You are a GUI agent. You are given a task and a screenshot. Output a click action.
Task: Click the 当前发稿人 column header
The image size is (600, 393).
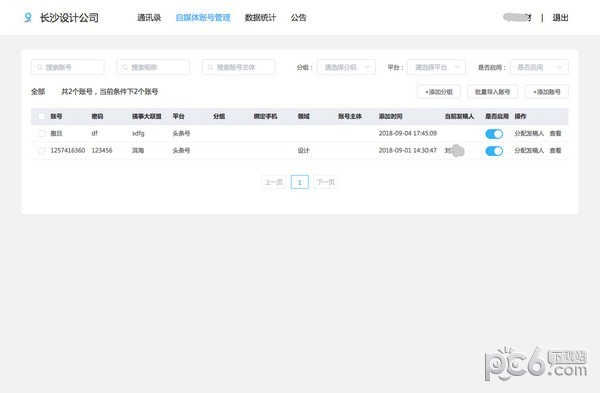pos(459,116)
